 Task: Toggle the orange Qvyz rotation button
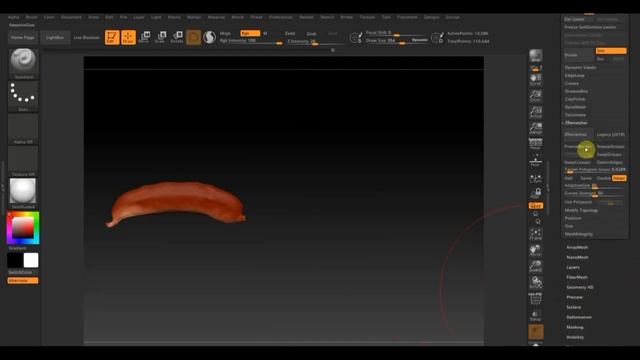[536, 205]
